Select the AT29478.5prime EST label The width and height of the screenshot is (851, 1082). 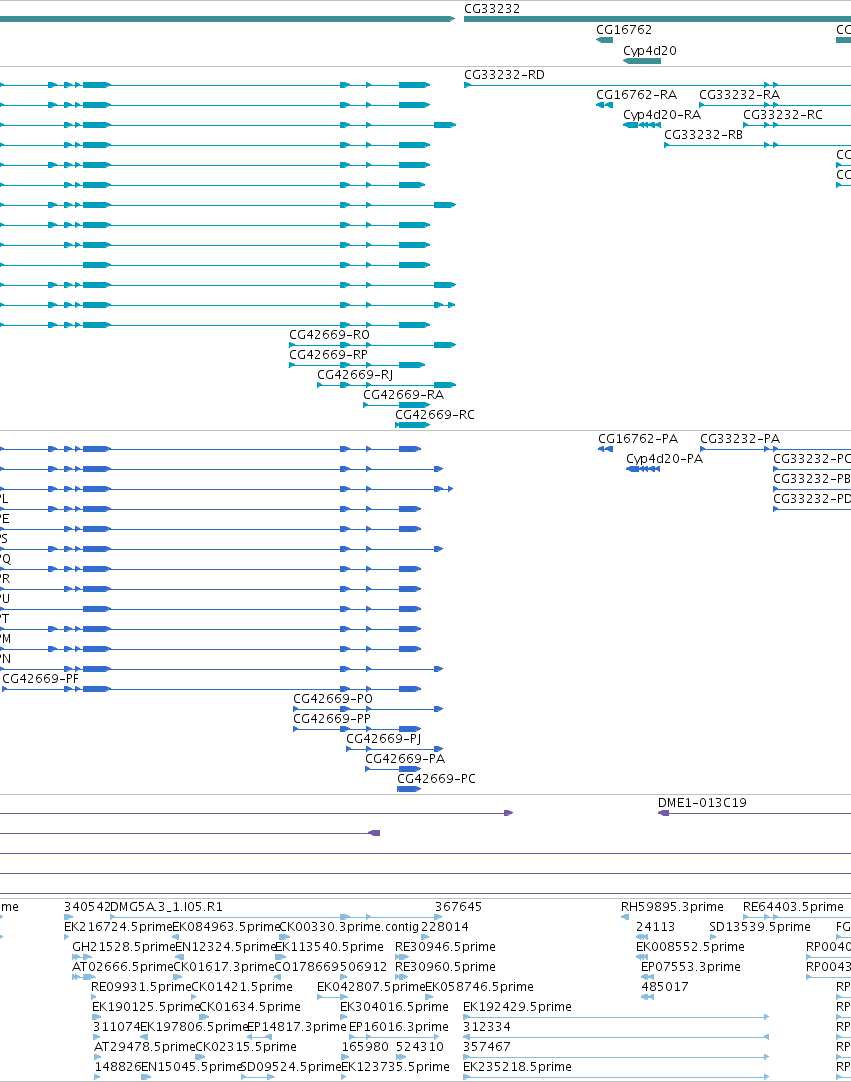click(x=144, y=1047)
